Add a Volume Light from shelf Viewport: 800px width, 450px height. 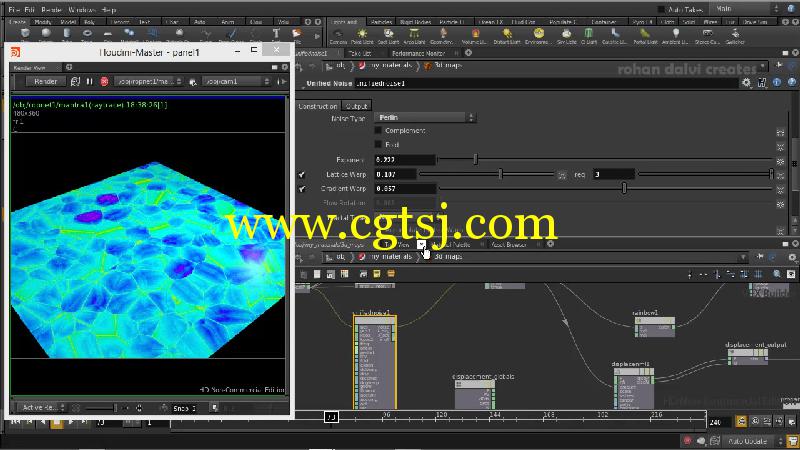[474, 36]
